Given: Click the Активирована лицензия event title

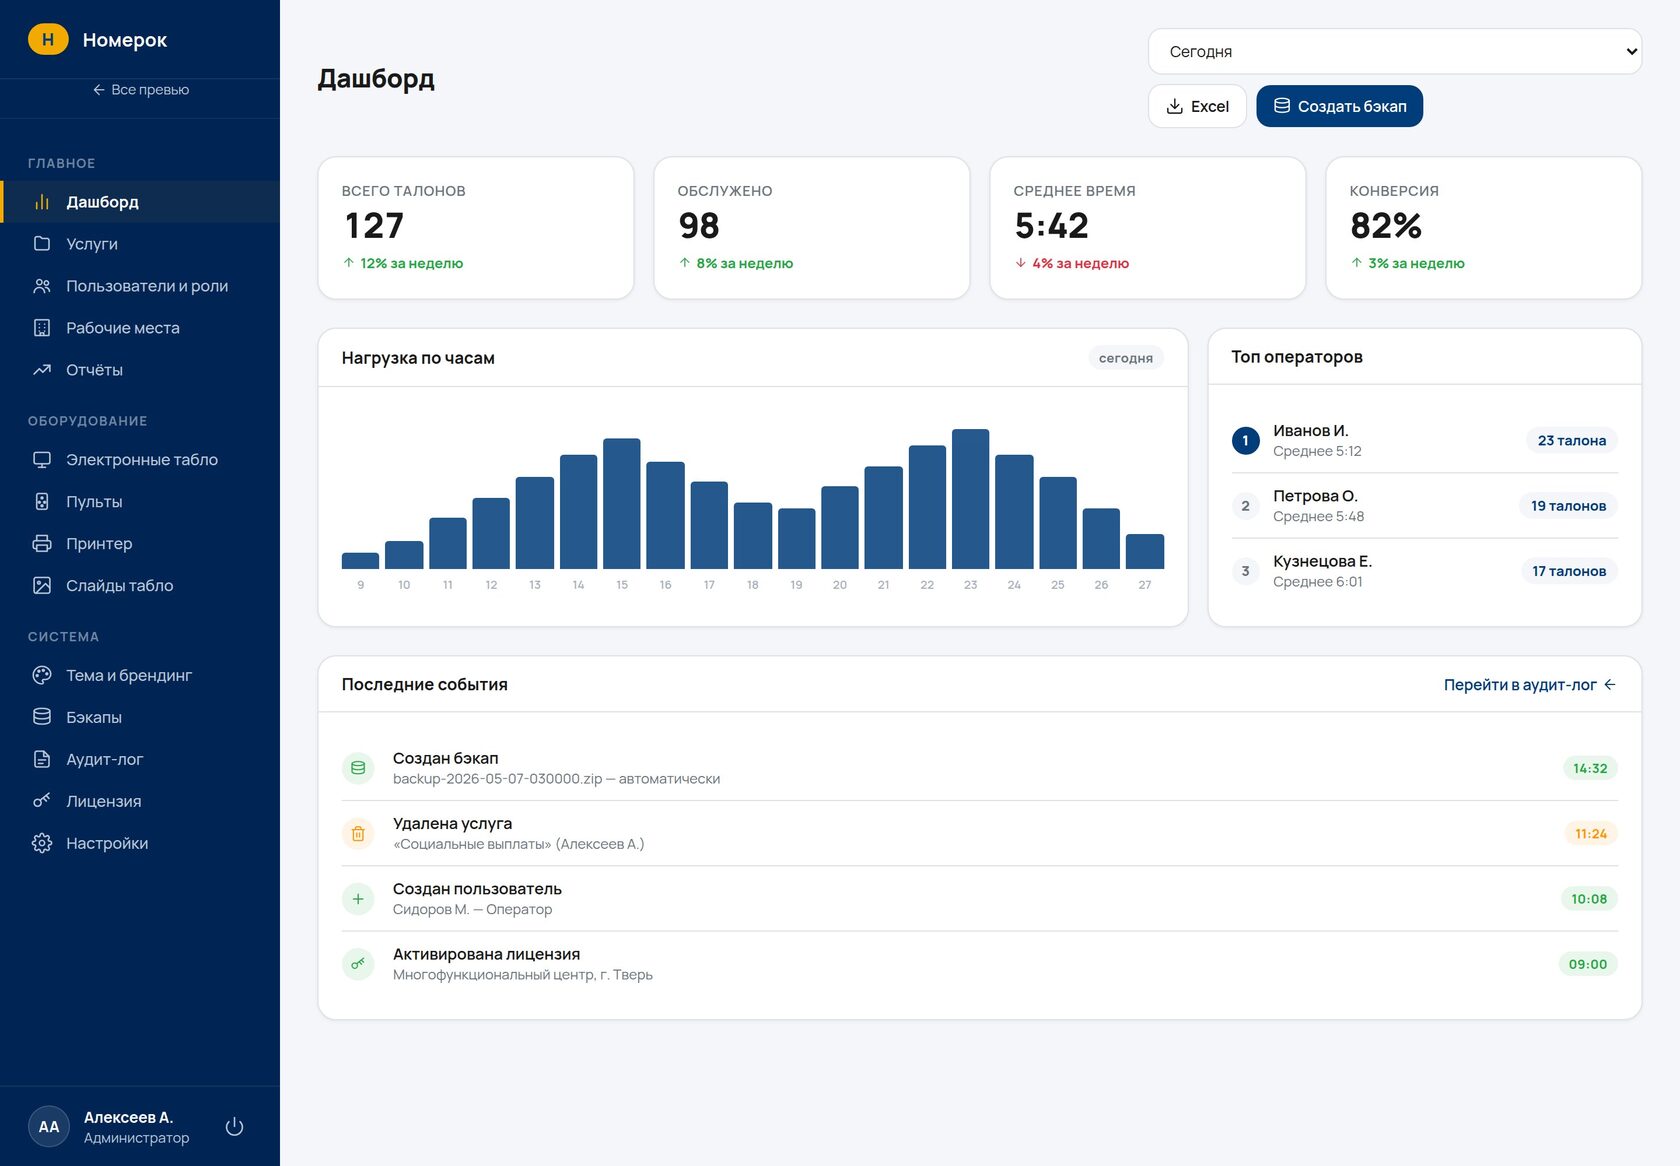Looking at the screenshot, I should point(486,955).
